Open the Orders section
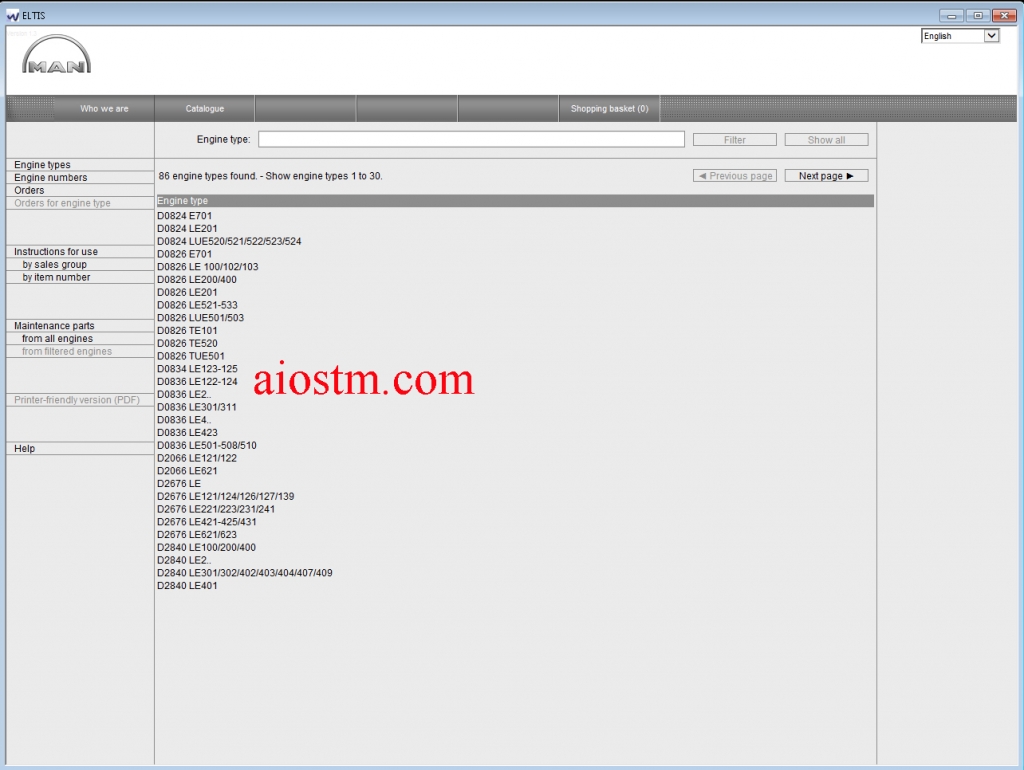Screen dimensions: 1024x770 coord(29,190)
